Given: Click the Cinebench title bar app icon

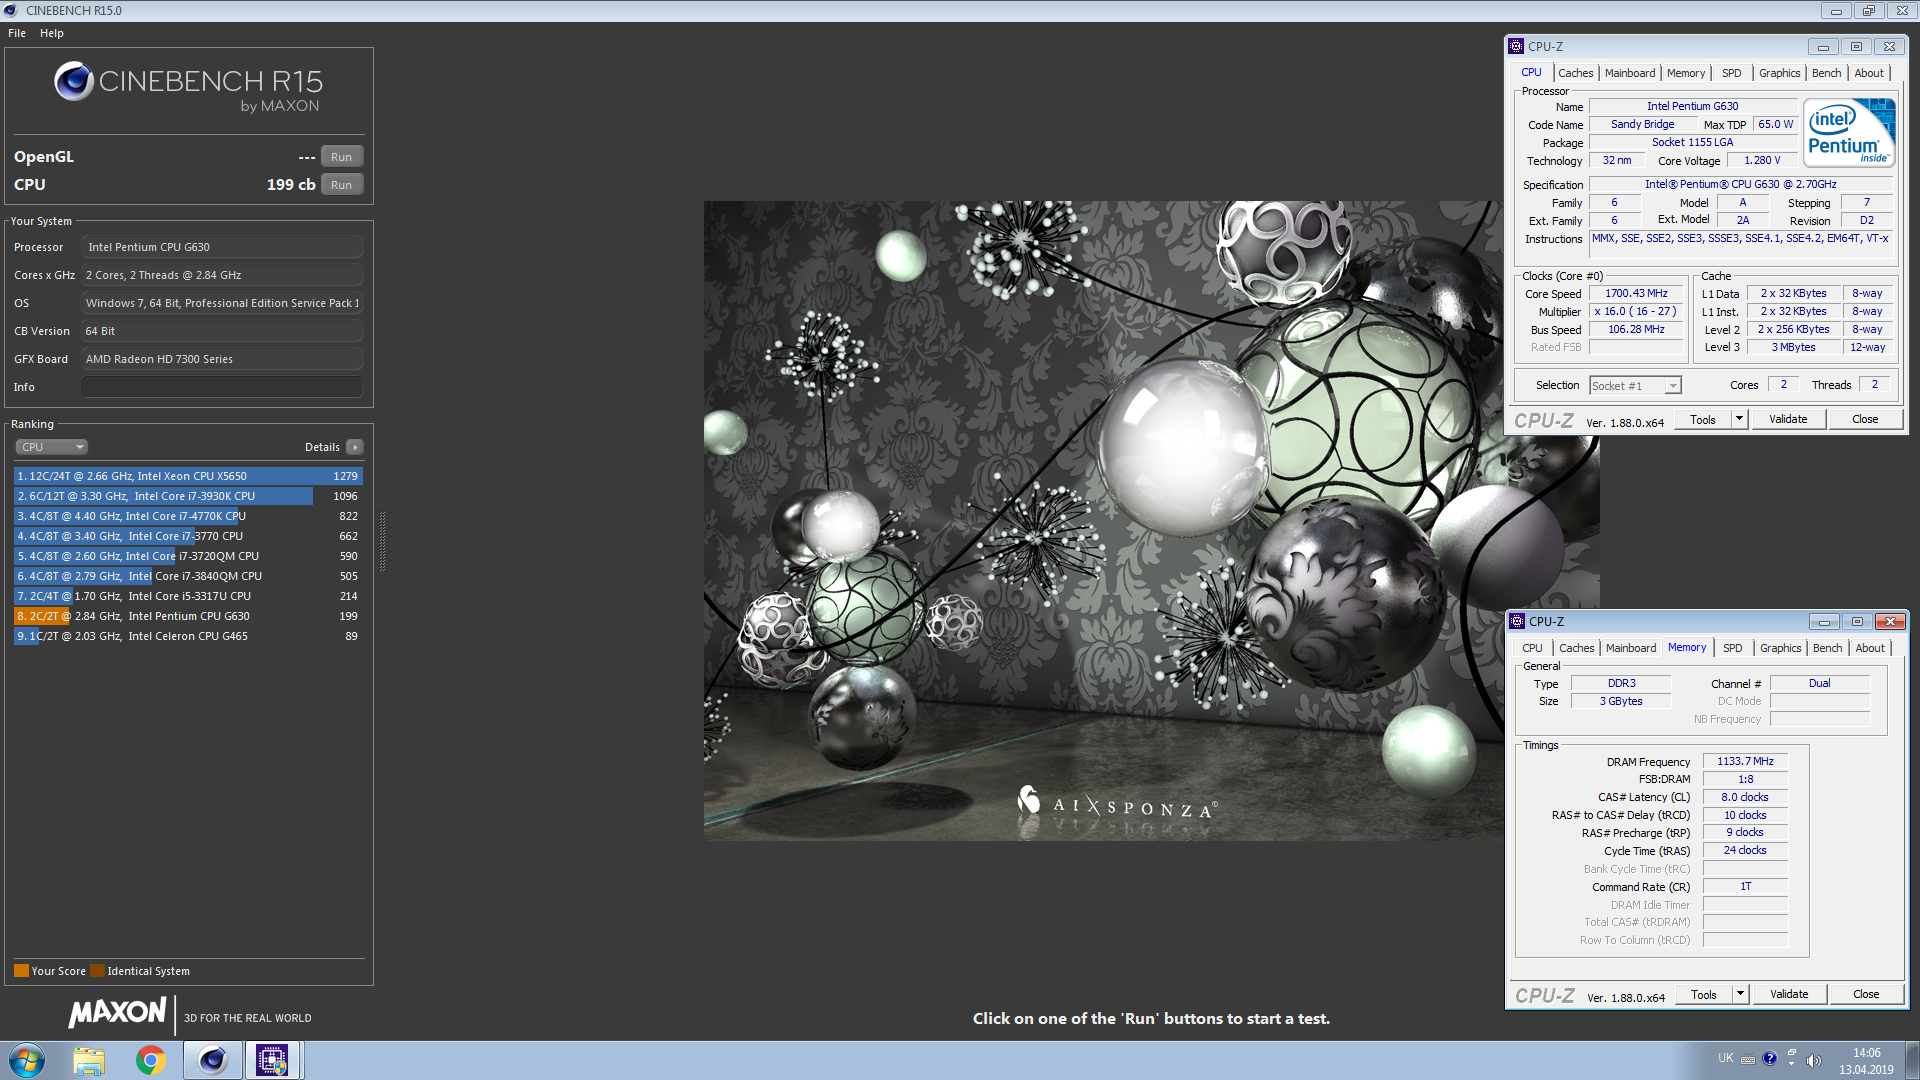Looking at the screenshot, I should (11, 10).
